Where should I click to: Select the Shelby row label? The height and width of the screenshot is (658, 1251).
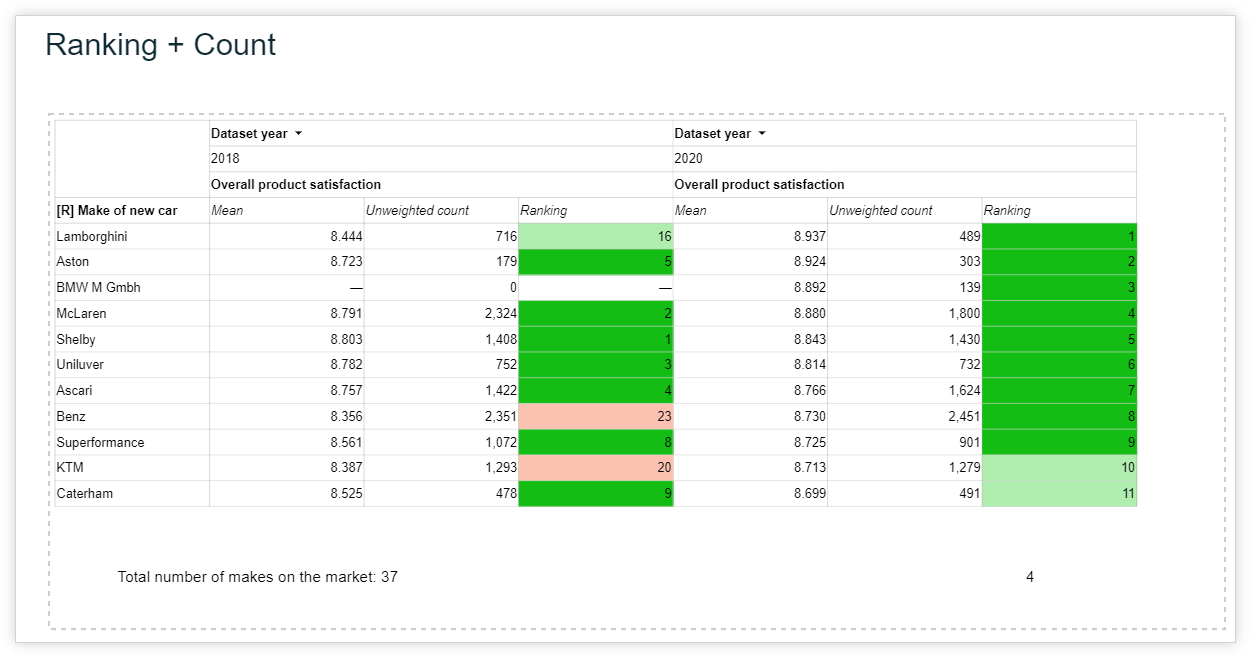76,340
